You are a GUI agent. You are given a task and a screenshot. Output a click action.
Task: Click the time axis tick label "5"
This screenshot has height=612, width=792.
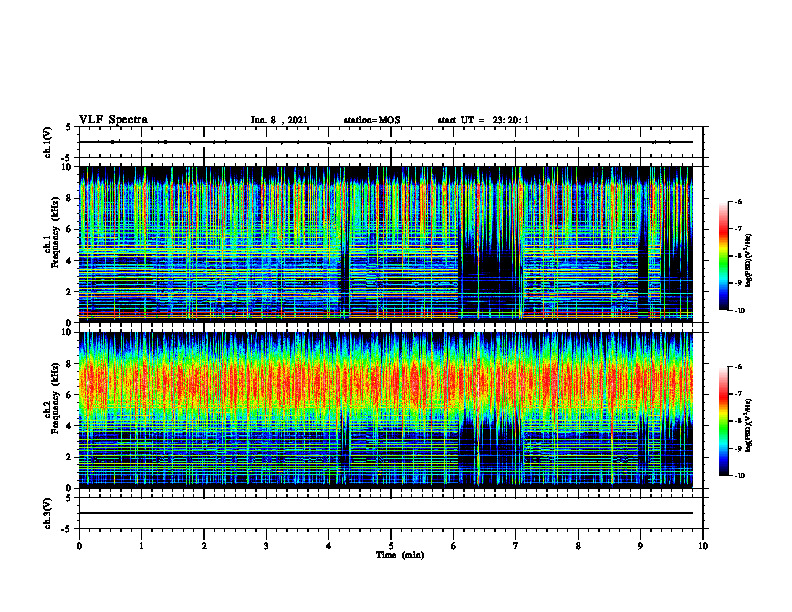coord(391,546)
